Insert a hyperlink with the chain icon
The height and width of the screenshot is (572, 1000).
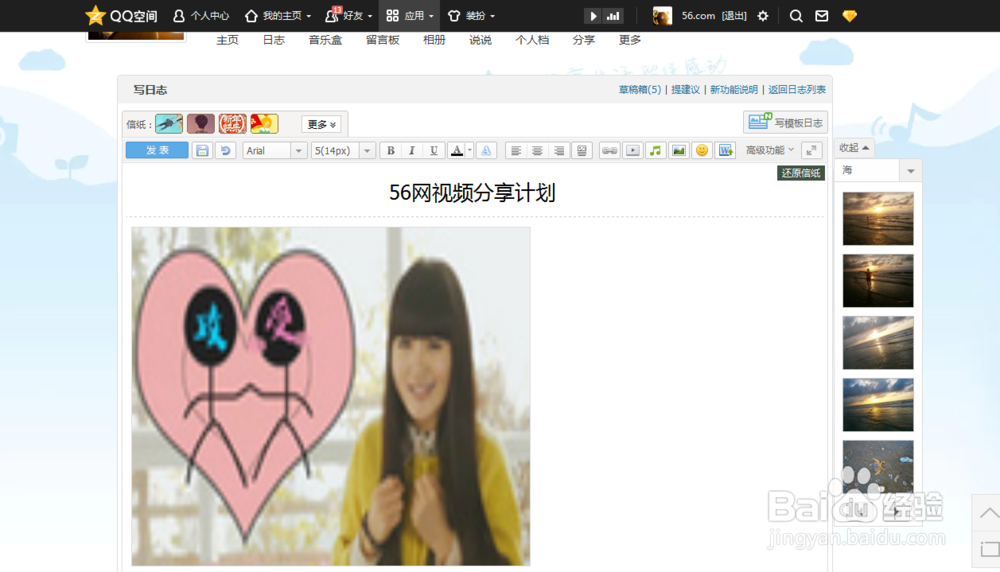(610, 150)
